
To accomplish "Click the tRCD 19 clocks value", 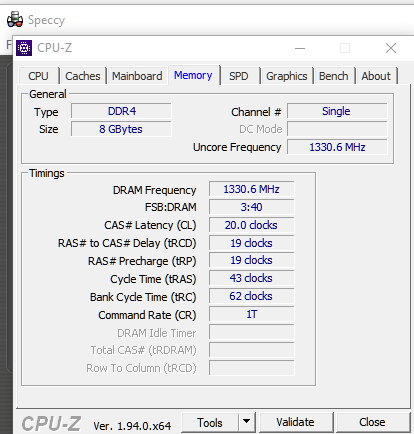I will [252, 243].
